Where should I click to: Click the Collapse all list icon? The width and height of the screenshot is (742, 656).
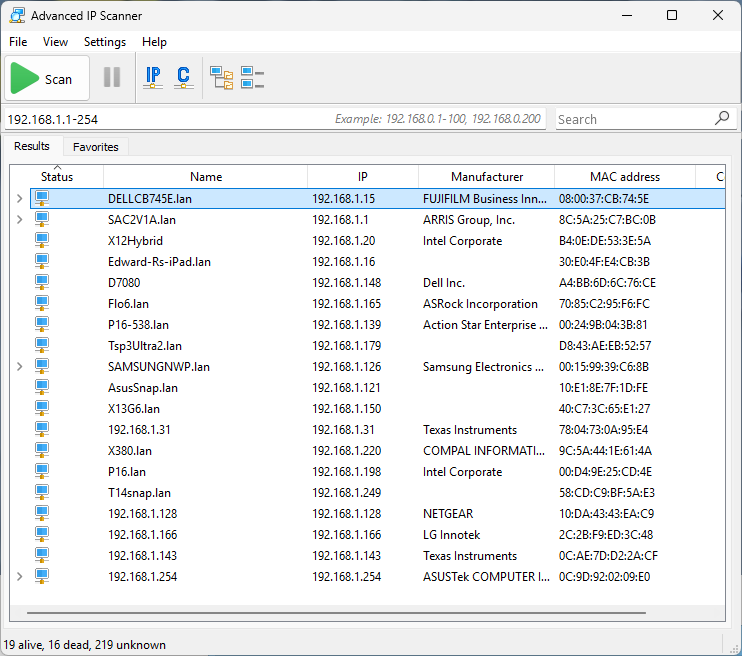coord(252,78)
